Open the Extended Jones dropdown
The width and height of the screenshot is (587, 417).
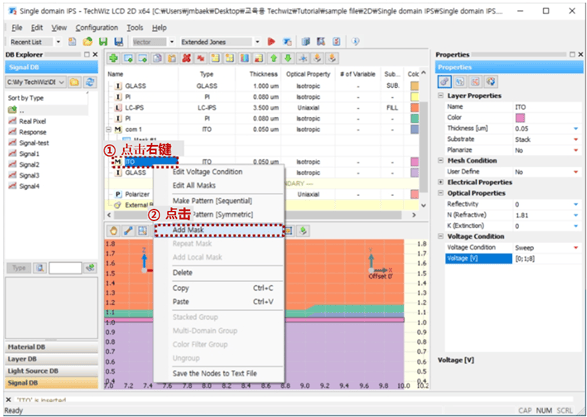(x=258, y=42)
